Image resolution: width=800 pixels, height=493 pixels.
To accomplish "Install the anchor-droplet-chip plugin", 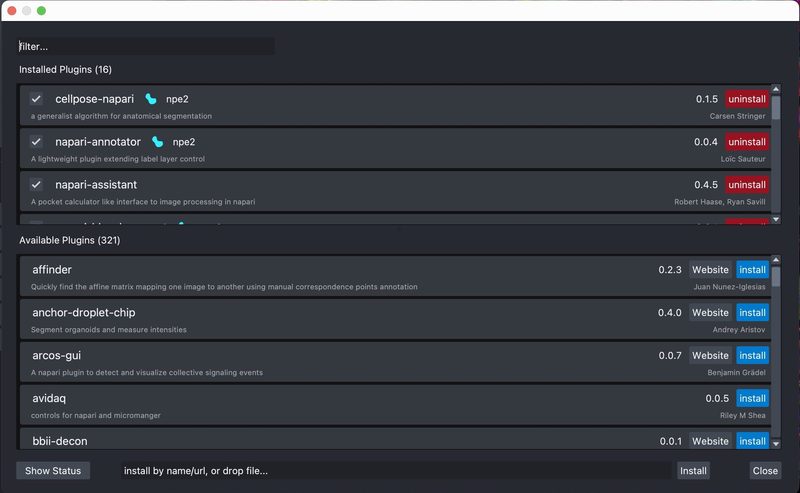I will pos(752,312).
